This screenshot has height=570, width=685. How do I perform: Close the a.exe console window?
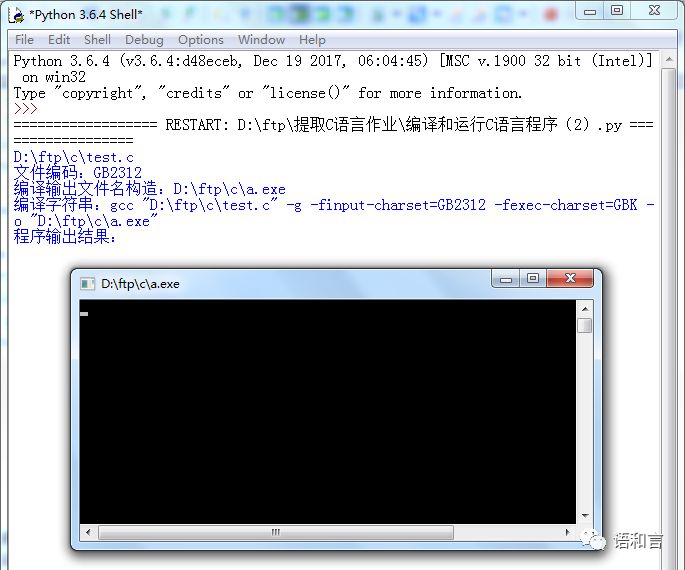pyautogui.click(x=570, y=279)
